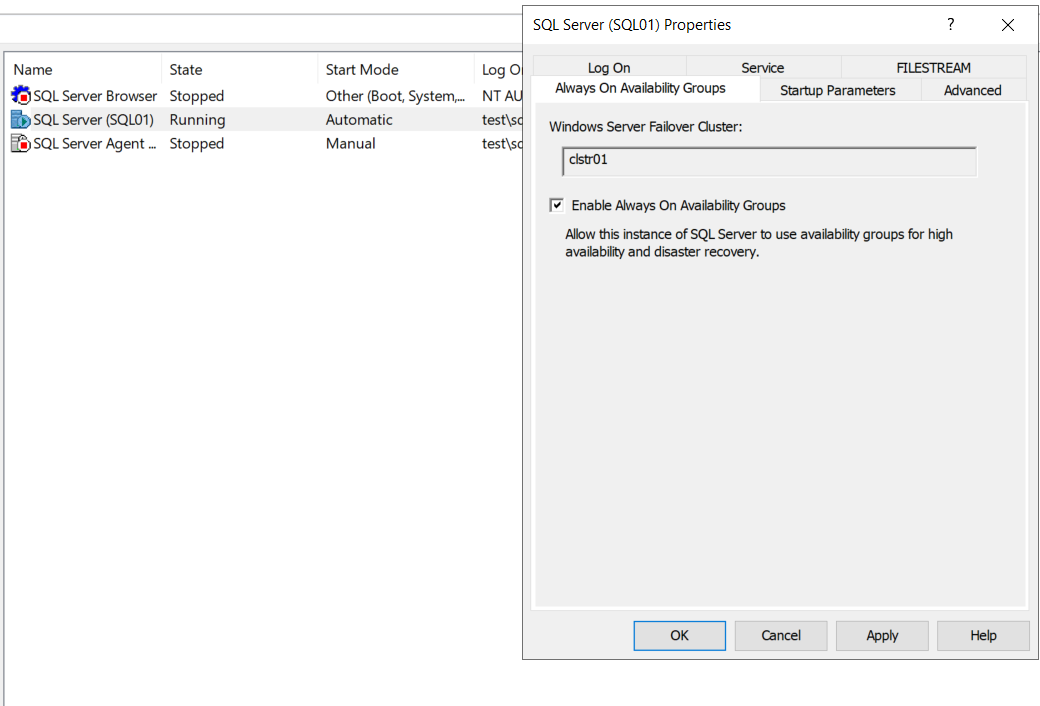Click the Automatic start mode cell
The height and width of the screenshot is (706, 1040).
[359, 119]
